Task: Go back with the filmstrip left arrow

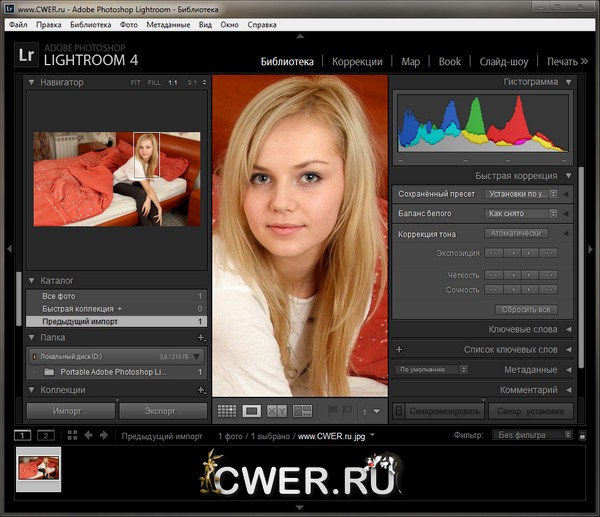Action: click(88, 436)
